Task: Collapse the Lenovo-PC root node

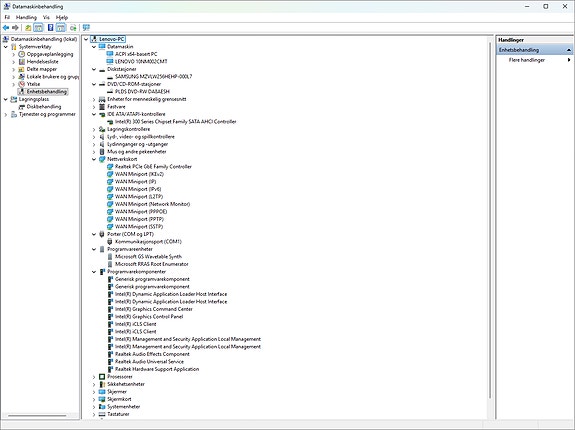Action: 86,39
